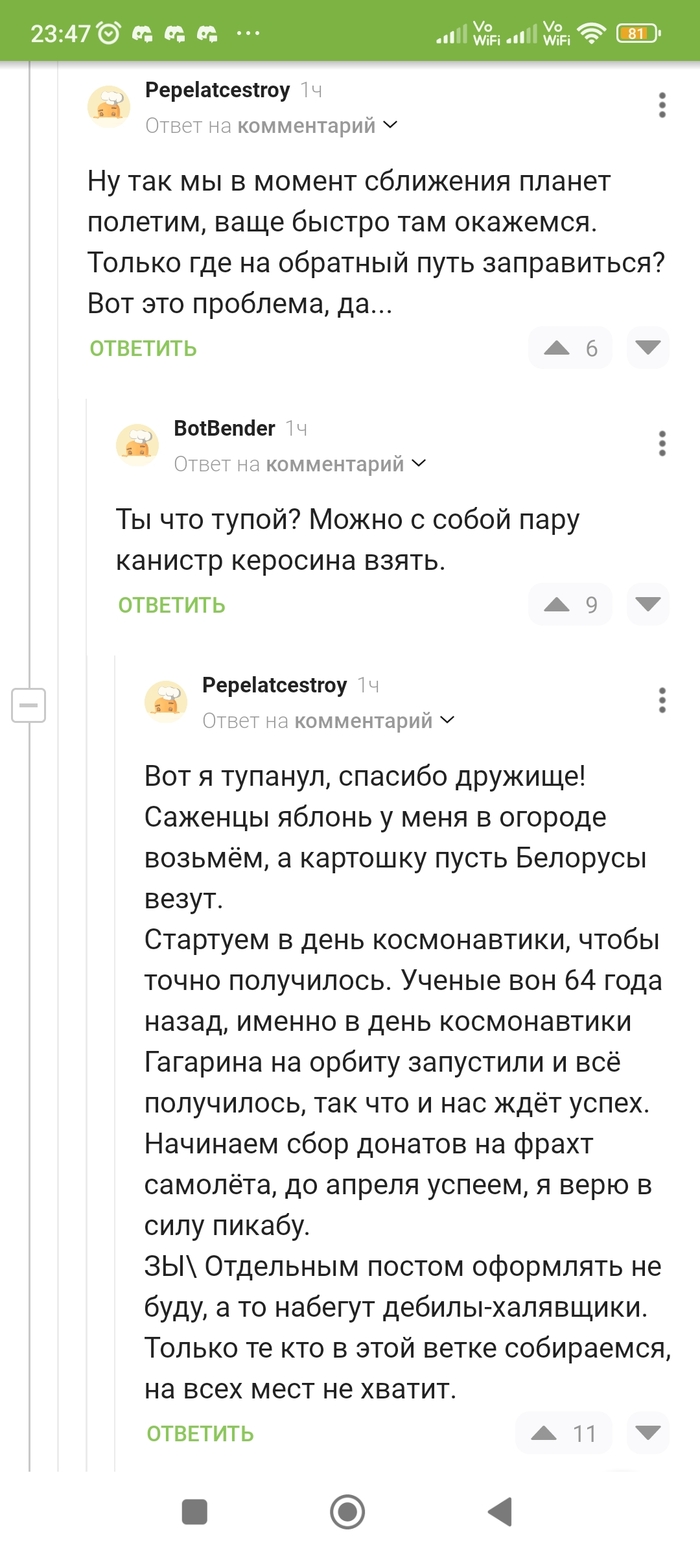Open three-dot menu on BotBender's comment
This screenshot has height=1556, width=700.
(662, 443)
